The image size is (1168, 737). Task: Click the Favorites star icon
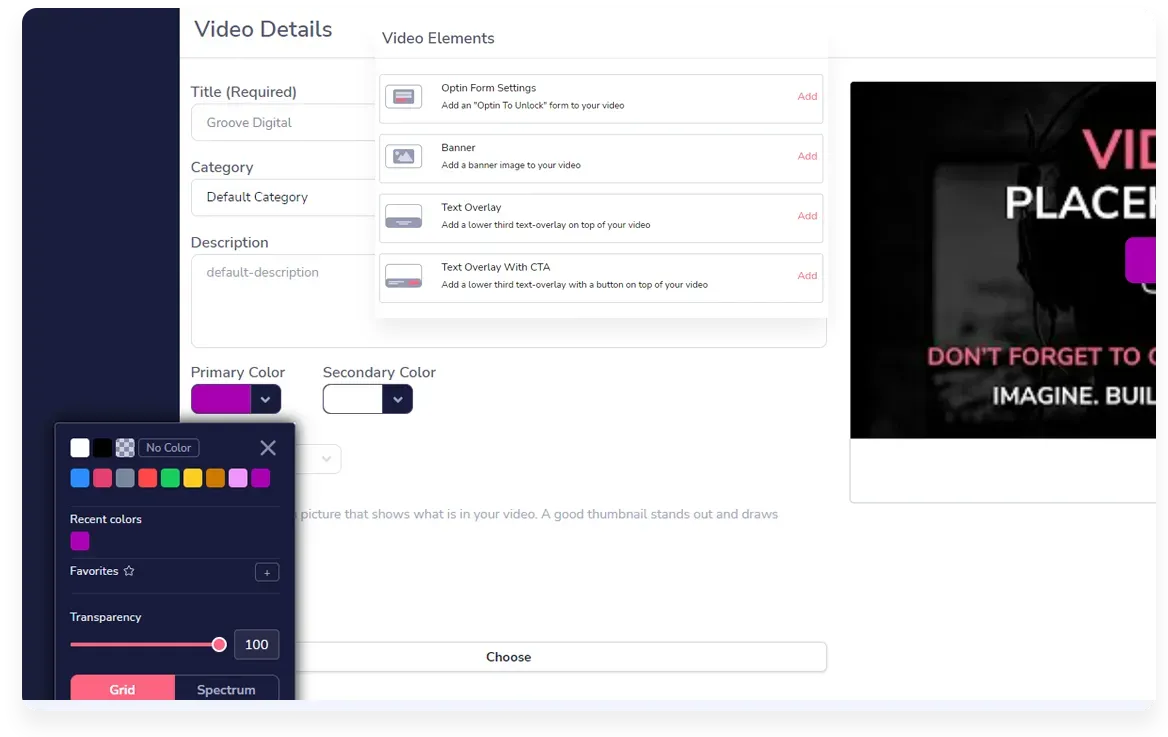pos(129,571)
